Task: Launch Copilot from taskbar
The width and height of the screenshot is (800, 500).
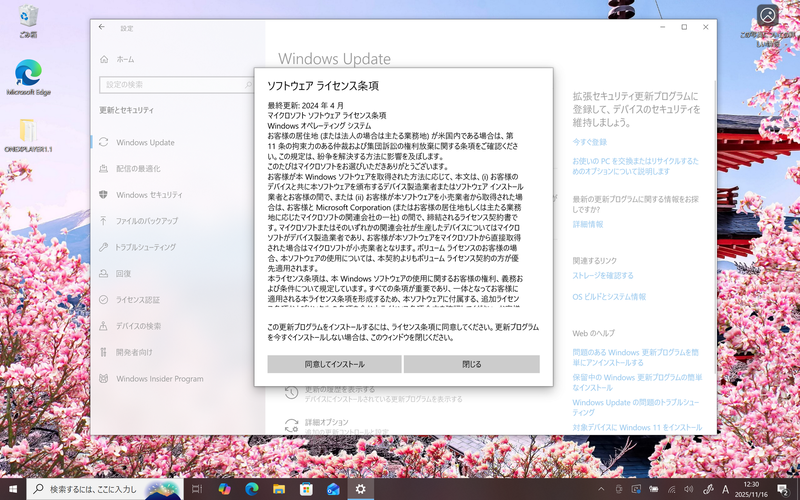Action: pyautogui.click(x=224, y=489)
